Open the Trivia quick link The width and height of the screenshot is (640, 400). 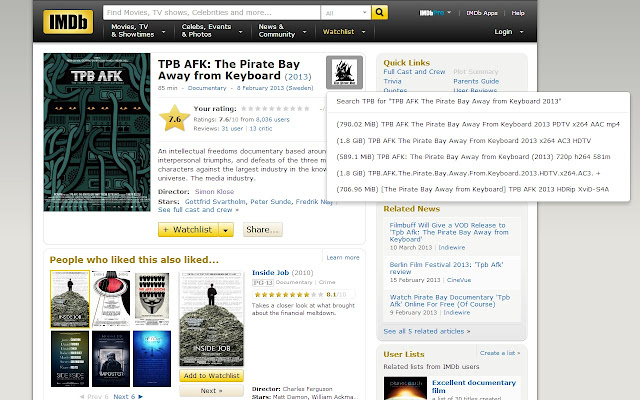coord(392,81)
